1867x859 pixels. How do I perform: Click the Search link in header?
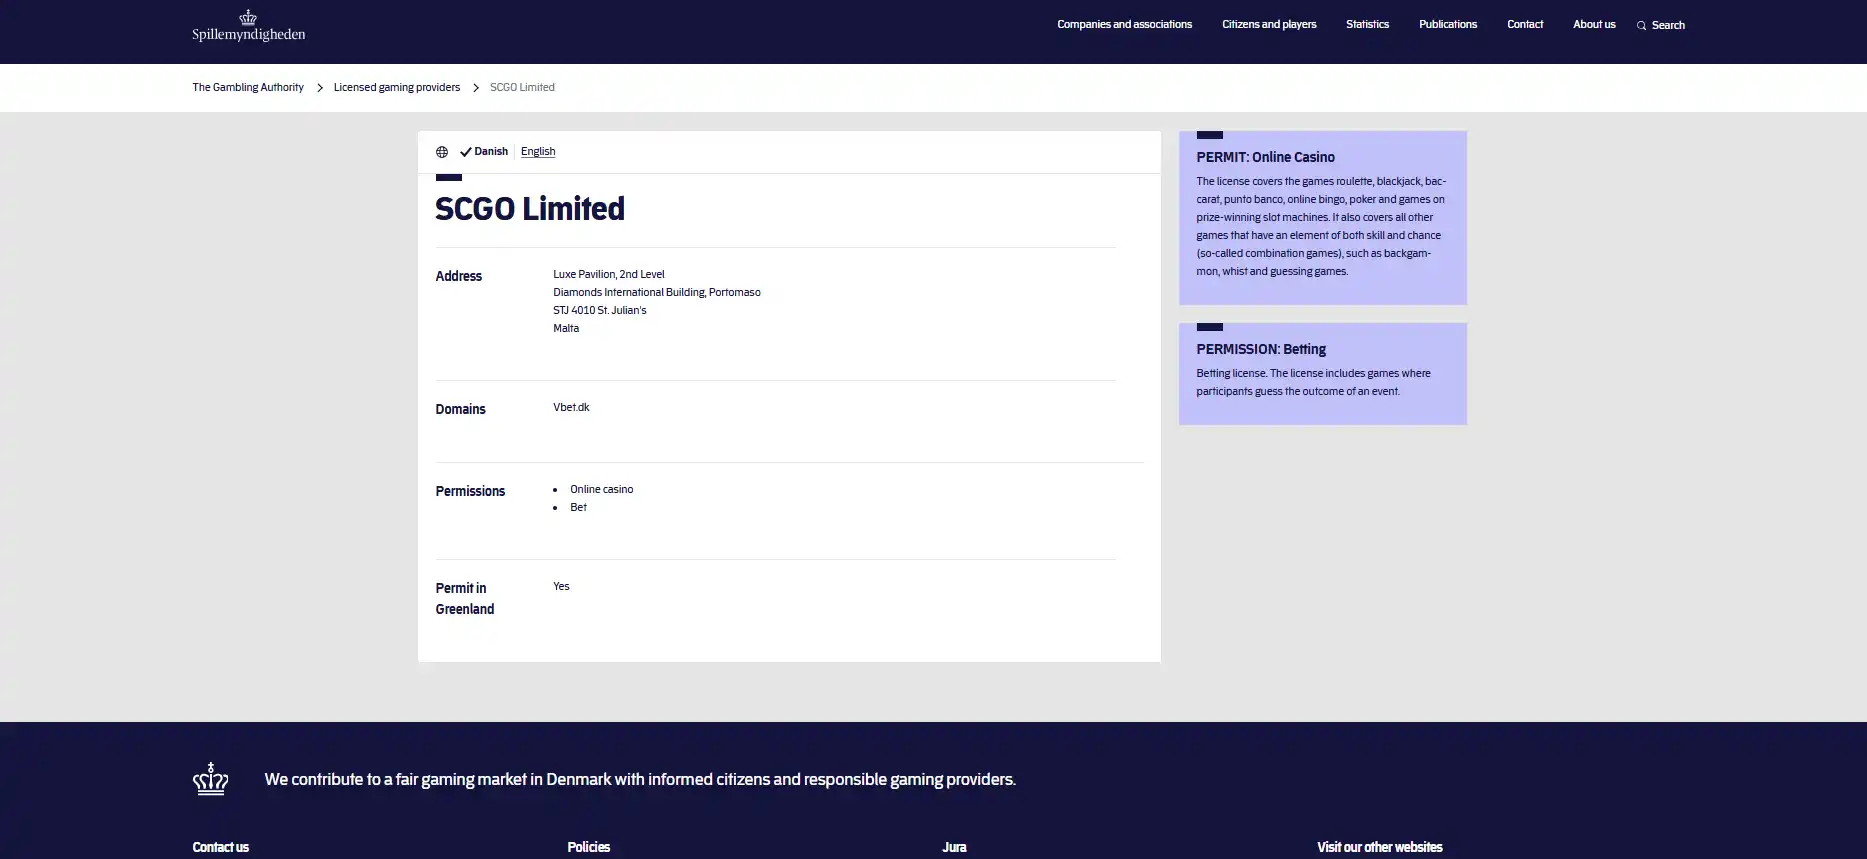pos(1668,25)
